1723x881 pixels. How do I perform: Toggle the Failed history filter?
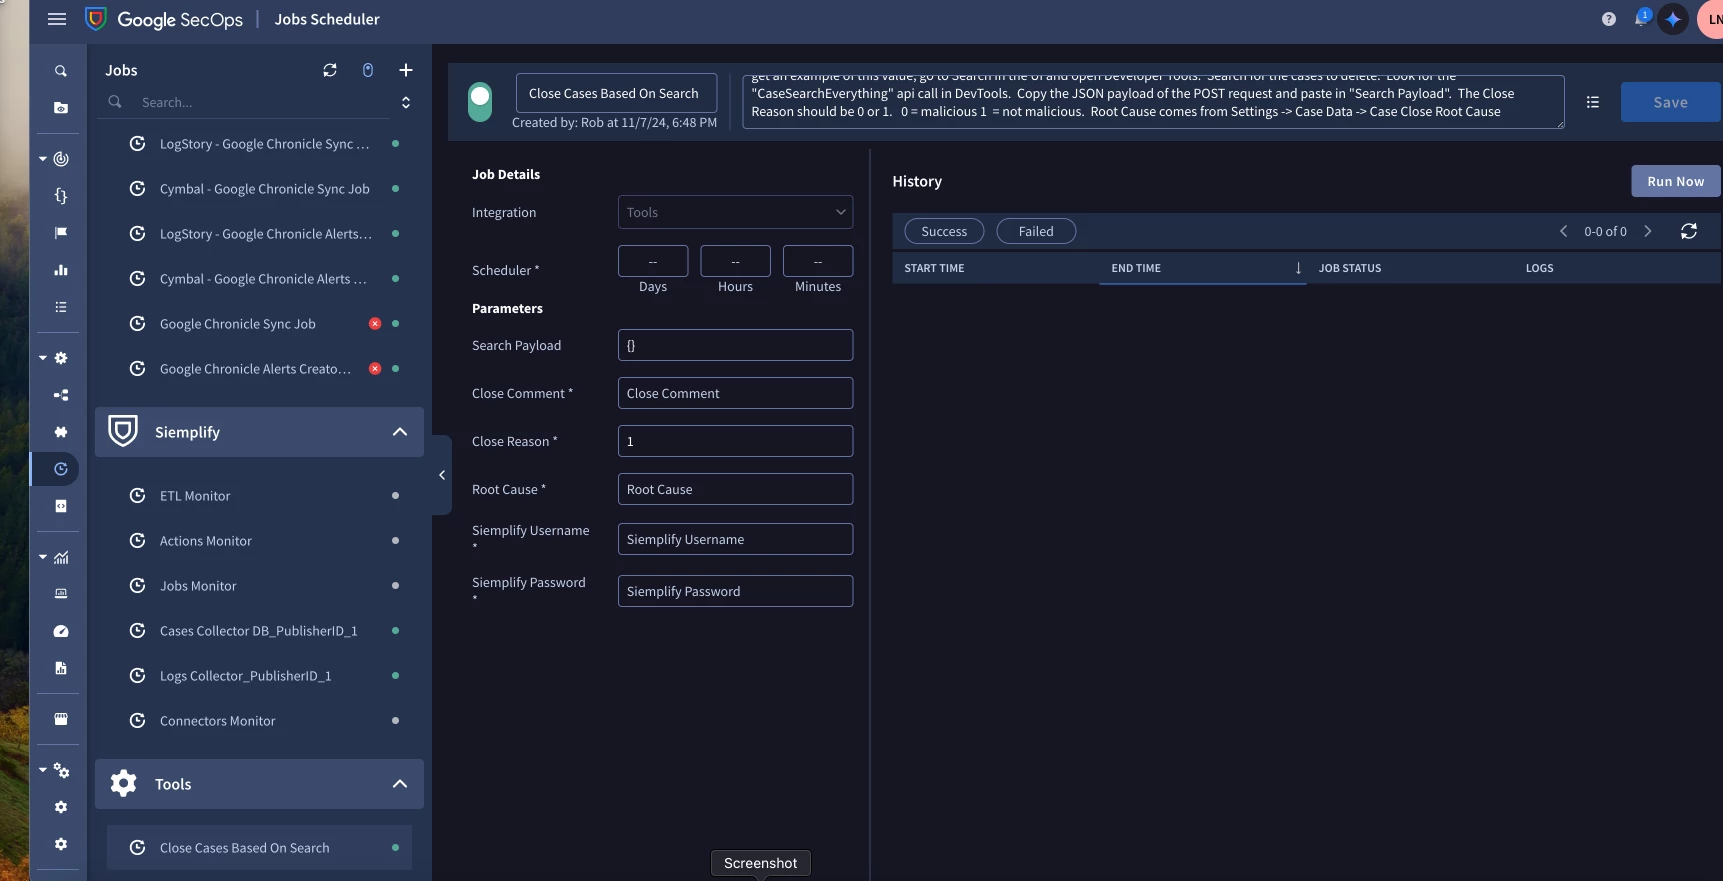tap(1036, 231)
